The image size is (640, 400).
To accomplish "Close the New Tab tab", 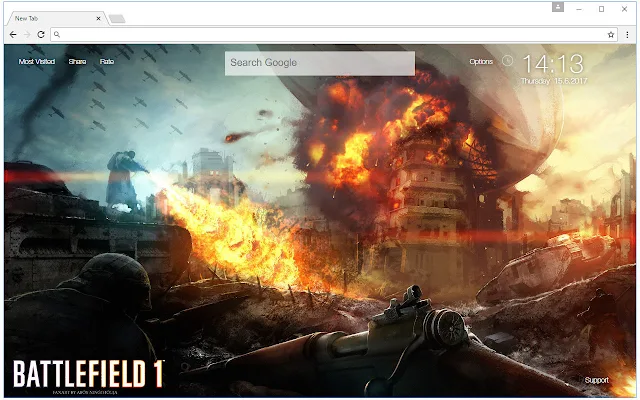I will click(98, 18).
